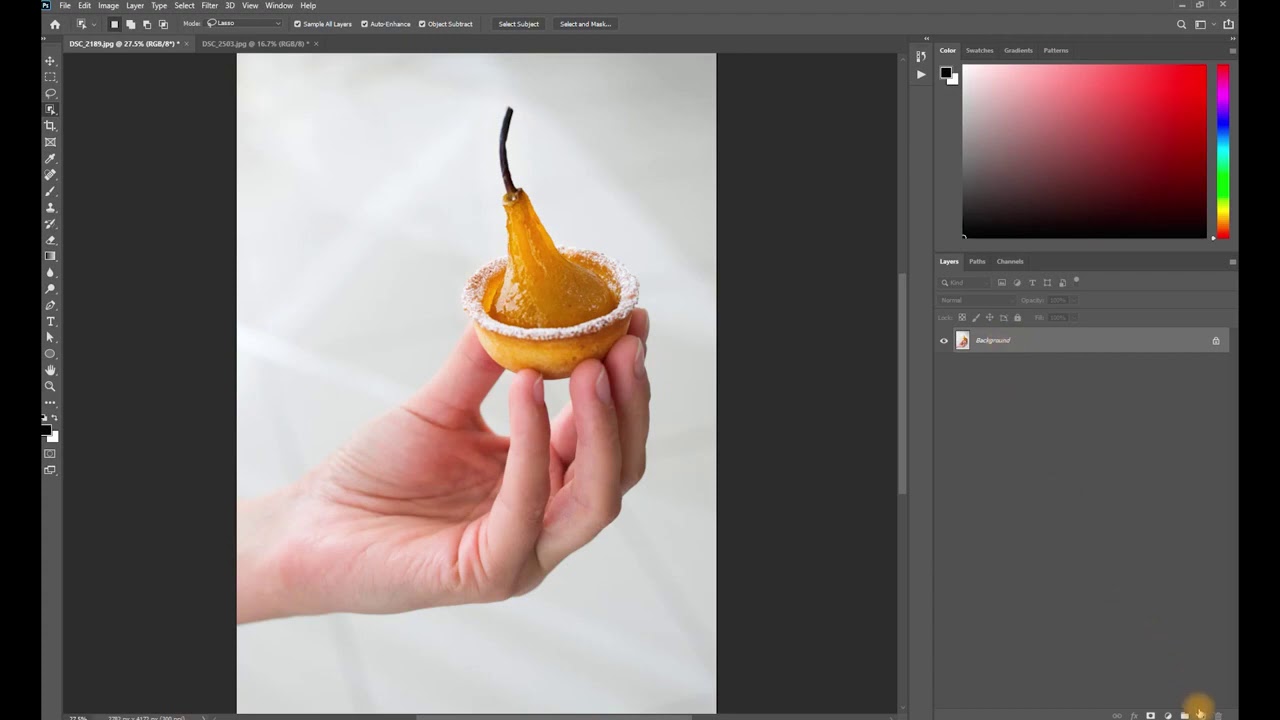Open the Filter menu
The image size is (1280, 720).
[x=209, y=6]
